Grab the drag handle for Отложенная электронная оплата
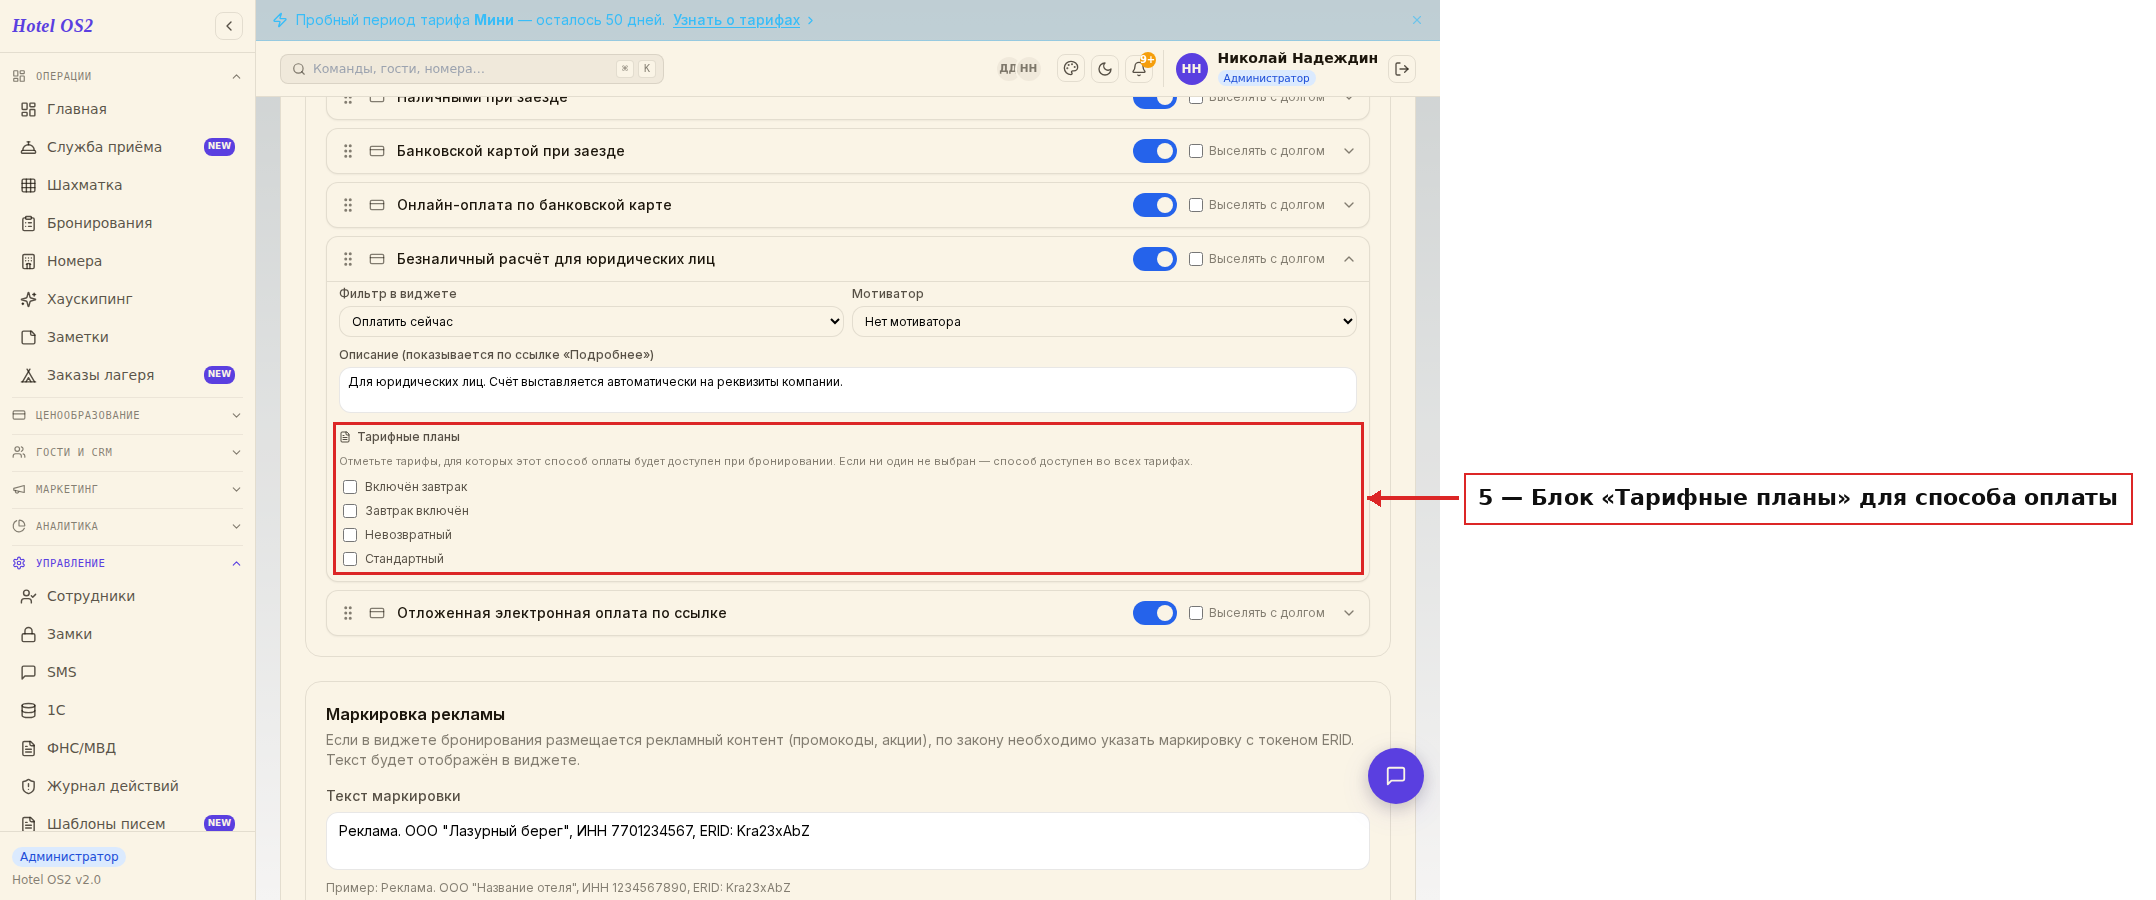The width and height of the screenshot is (2156, 900). 348,613
